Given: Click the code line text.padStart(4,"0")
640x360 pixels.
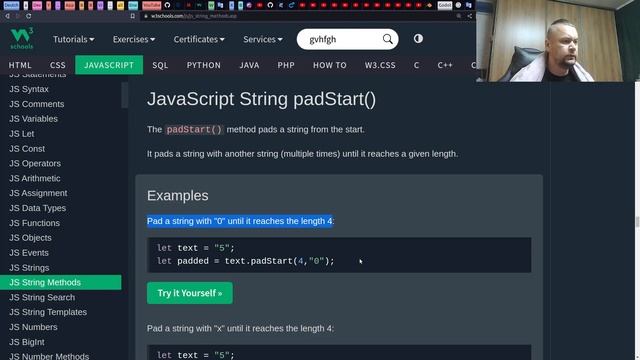Looking at the screenshot, I should click(246, 261).
